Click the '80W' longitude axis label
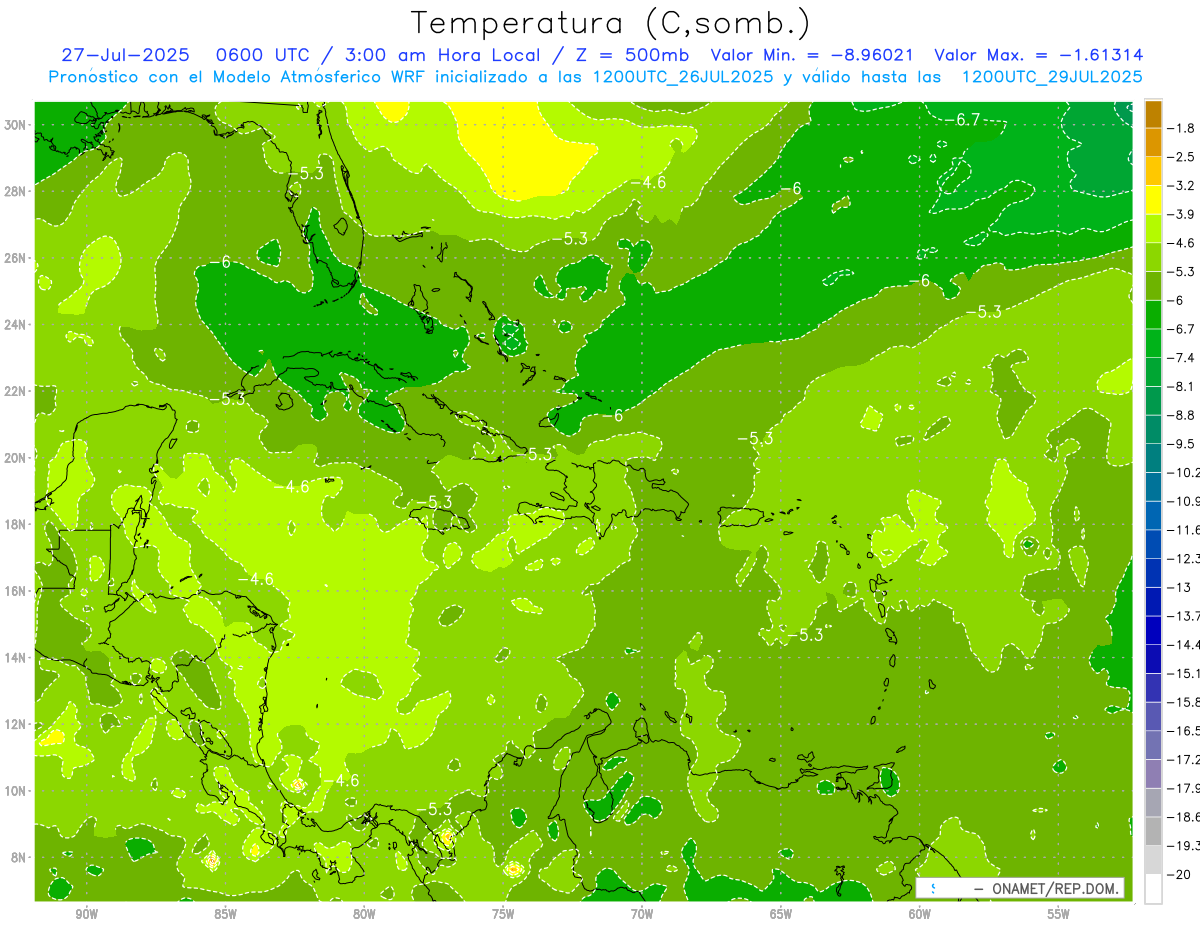Image resolution: width=1200 pixels, height=927 pixels. [x=364, y=914]
